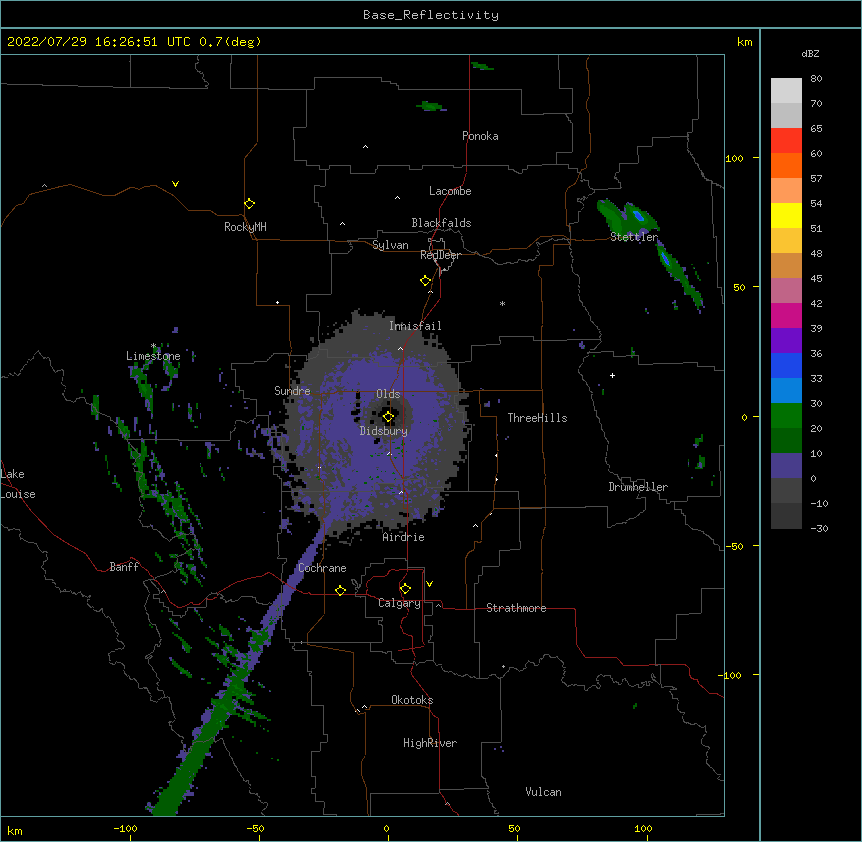
Task: Click the blue storm core northwest of Stettler
Action: (x=638, y=215)
